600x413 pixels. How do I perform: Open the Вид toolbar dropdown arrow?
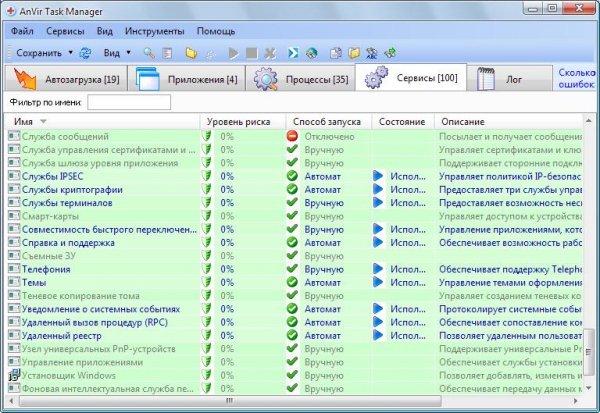click(129, 52)
